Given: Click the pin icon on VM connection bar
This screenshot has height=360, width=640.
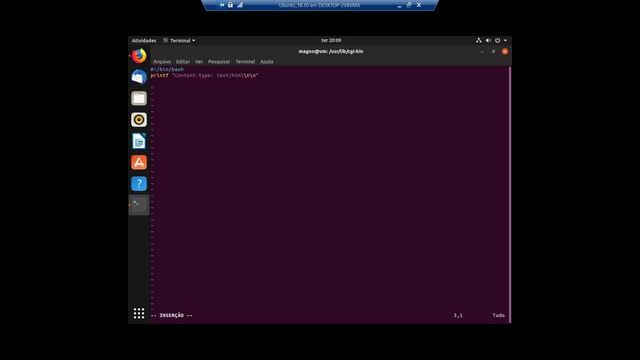Looking at the screenshot, I should coord(222,5).
